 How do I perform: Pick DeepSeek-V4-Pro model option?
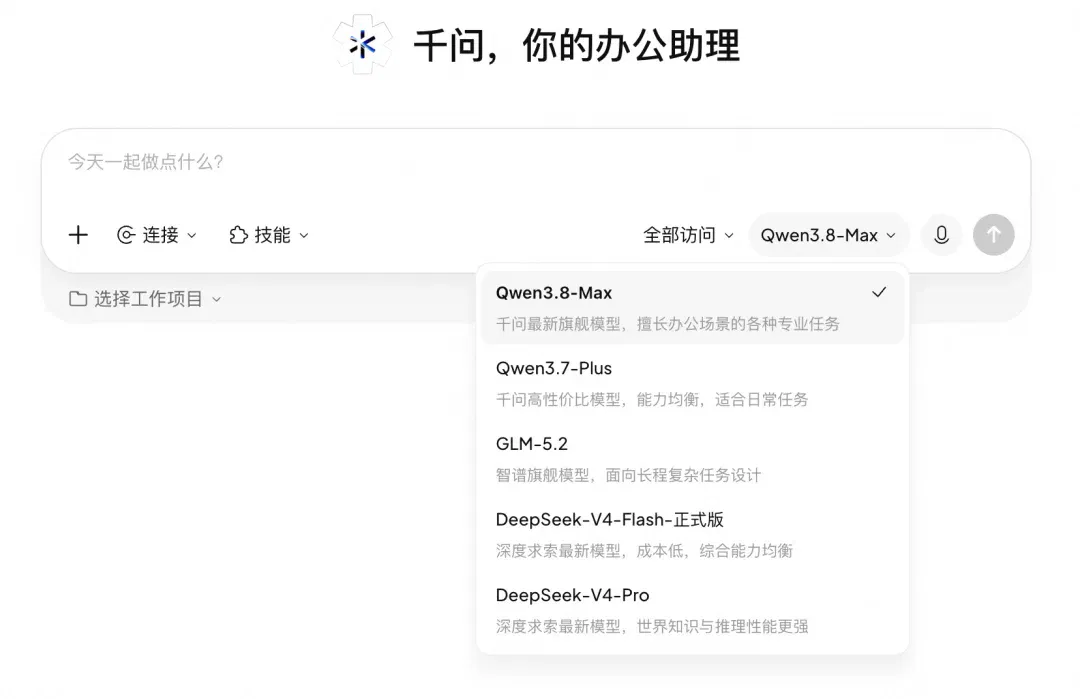[x=692, y=610]
